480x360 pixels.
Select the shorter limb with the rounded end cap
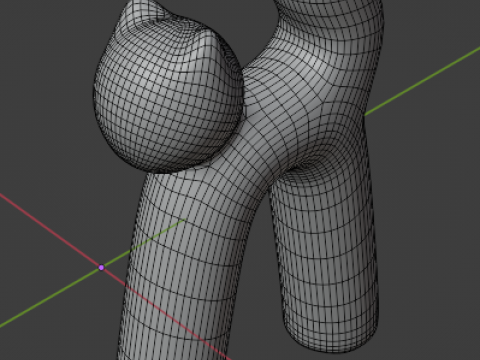point(325,260)
